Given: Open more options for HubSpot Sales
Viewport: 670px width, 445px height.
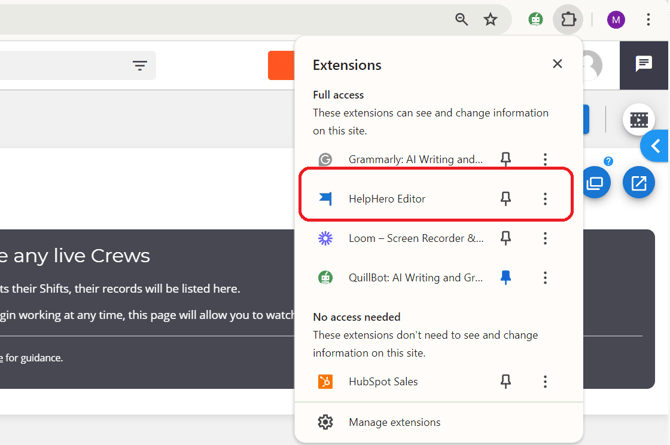Looking at the screenshot, I should (x=545, y=381).
